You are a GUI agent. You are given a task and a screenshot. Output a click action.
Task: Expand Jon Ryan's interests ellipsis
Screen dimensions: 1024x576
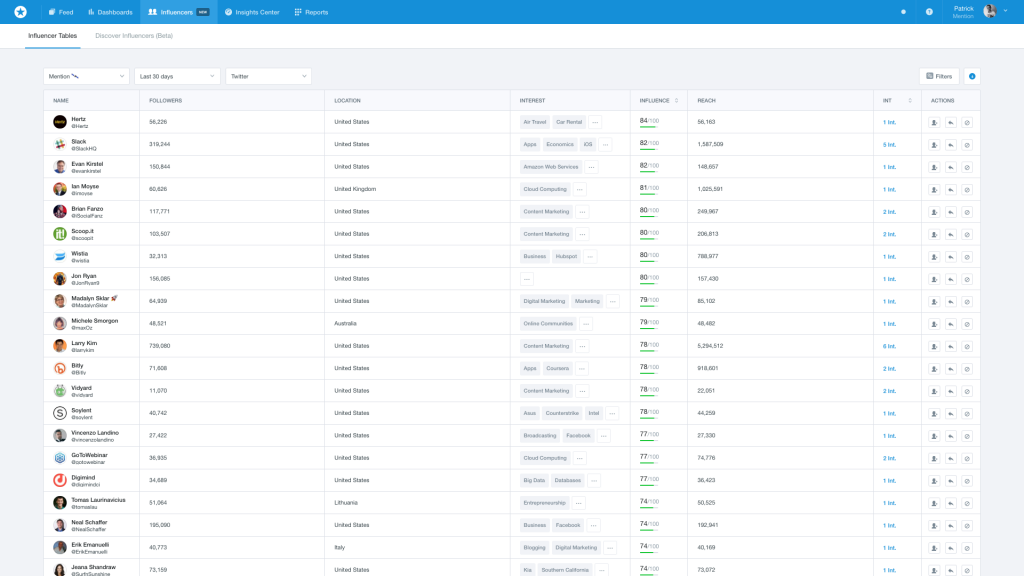coord(526,279)
